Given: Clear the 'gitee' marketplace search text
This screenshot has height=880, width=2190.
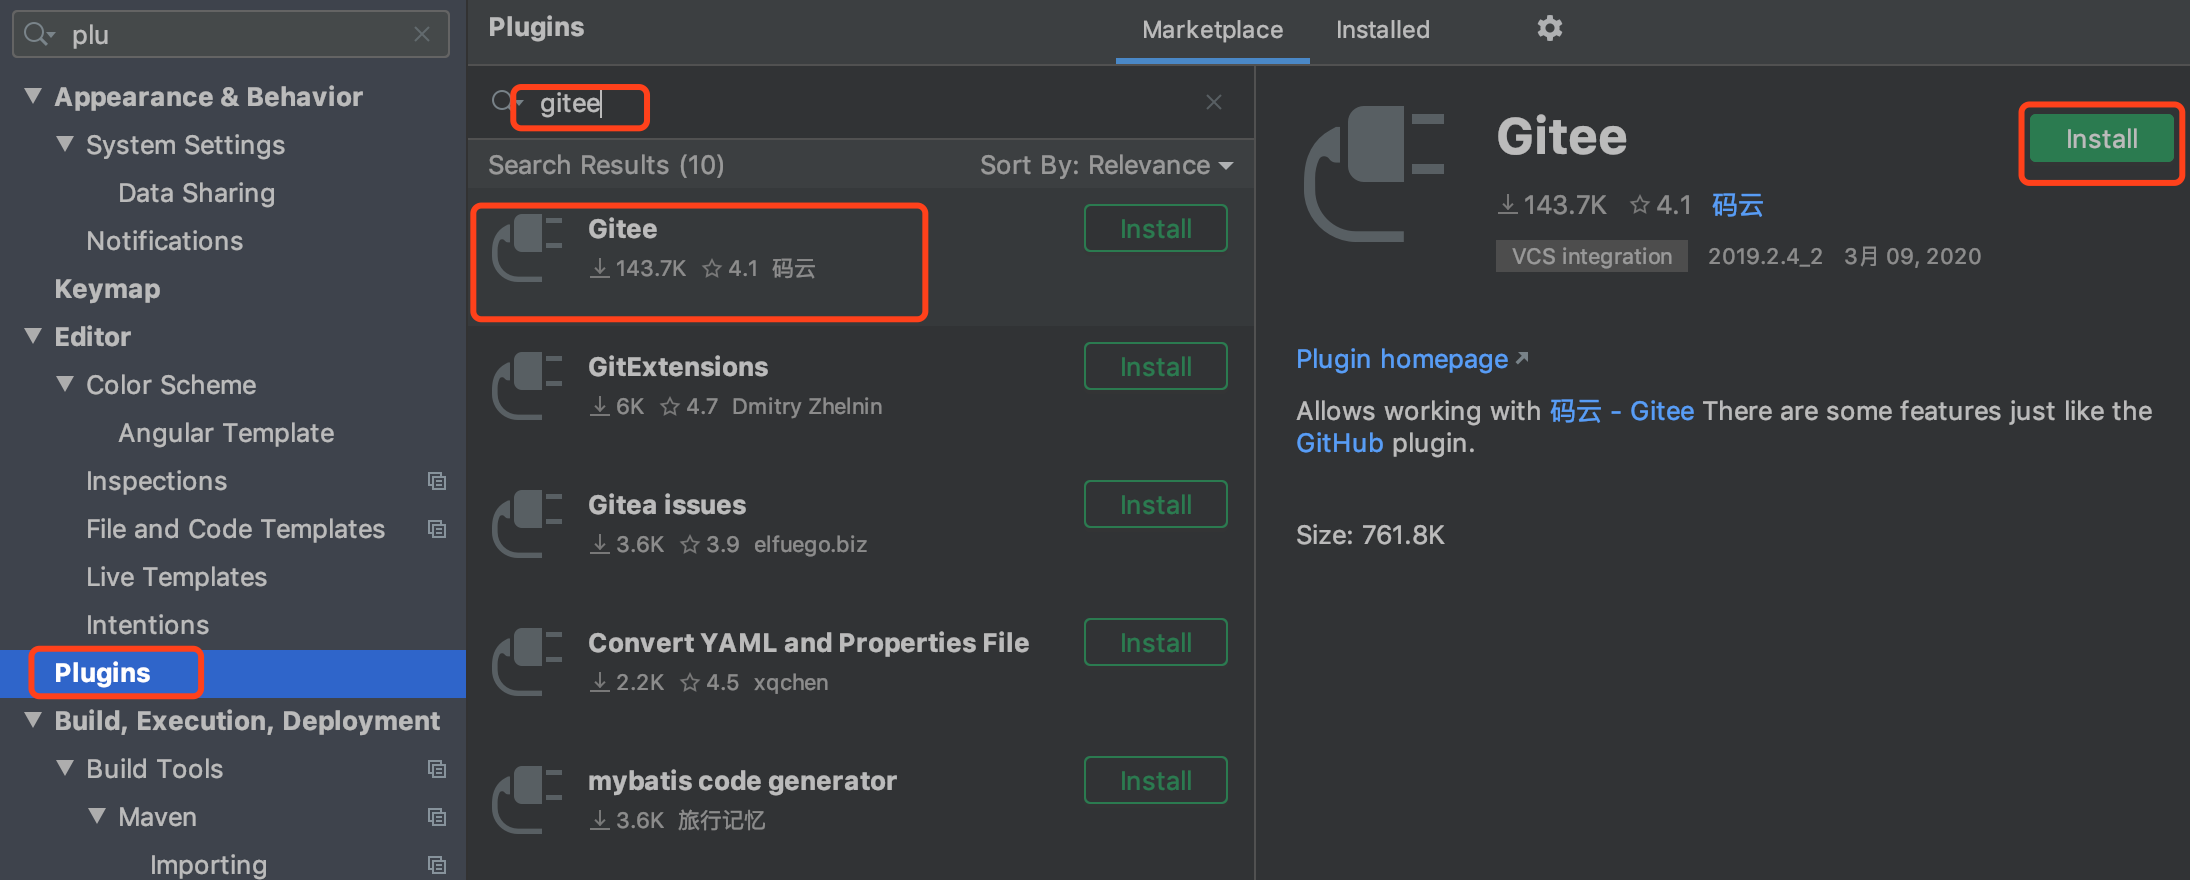Looking at the screenshot, I should pyautogui.click(x=1214, y=102).
